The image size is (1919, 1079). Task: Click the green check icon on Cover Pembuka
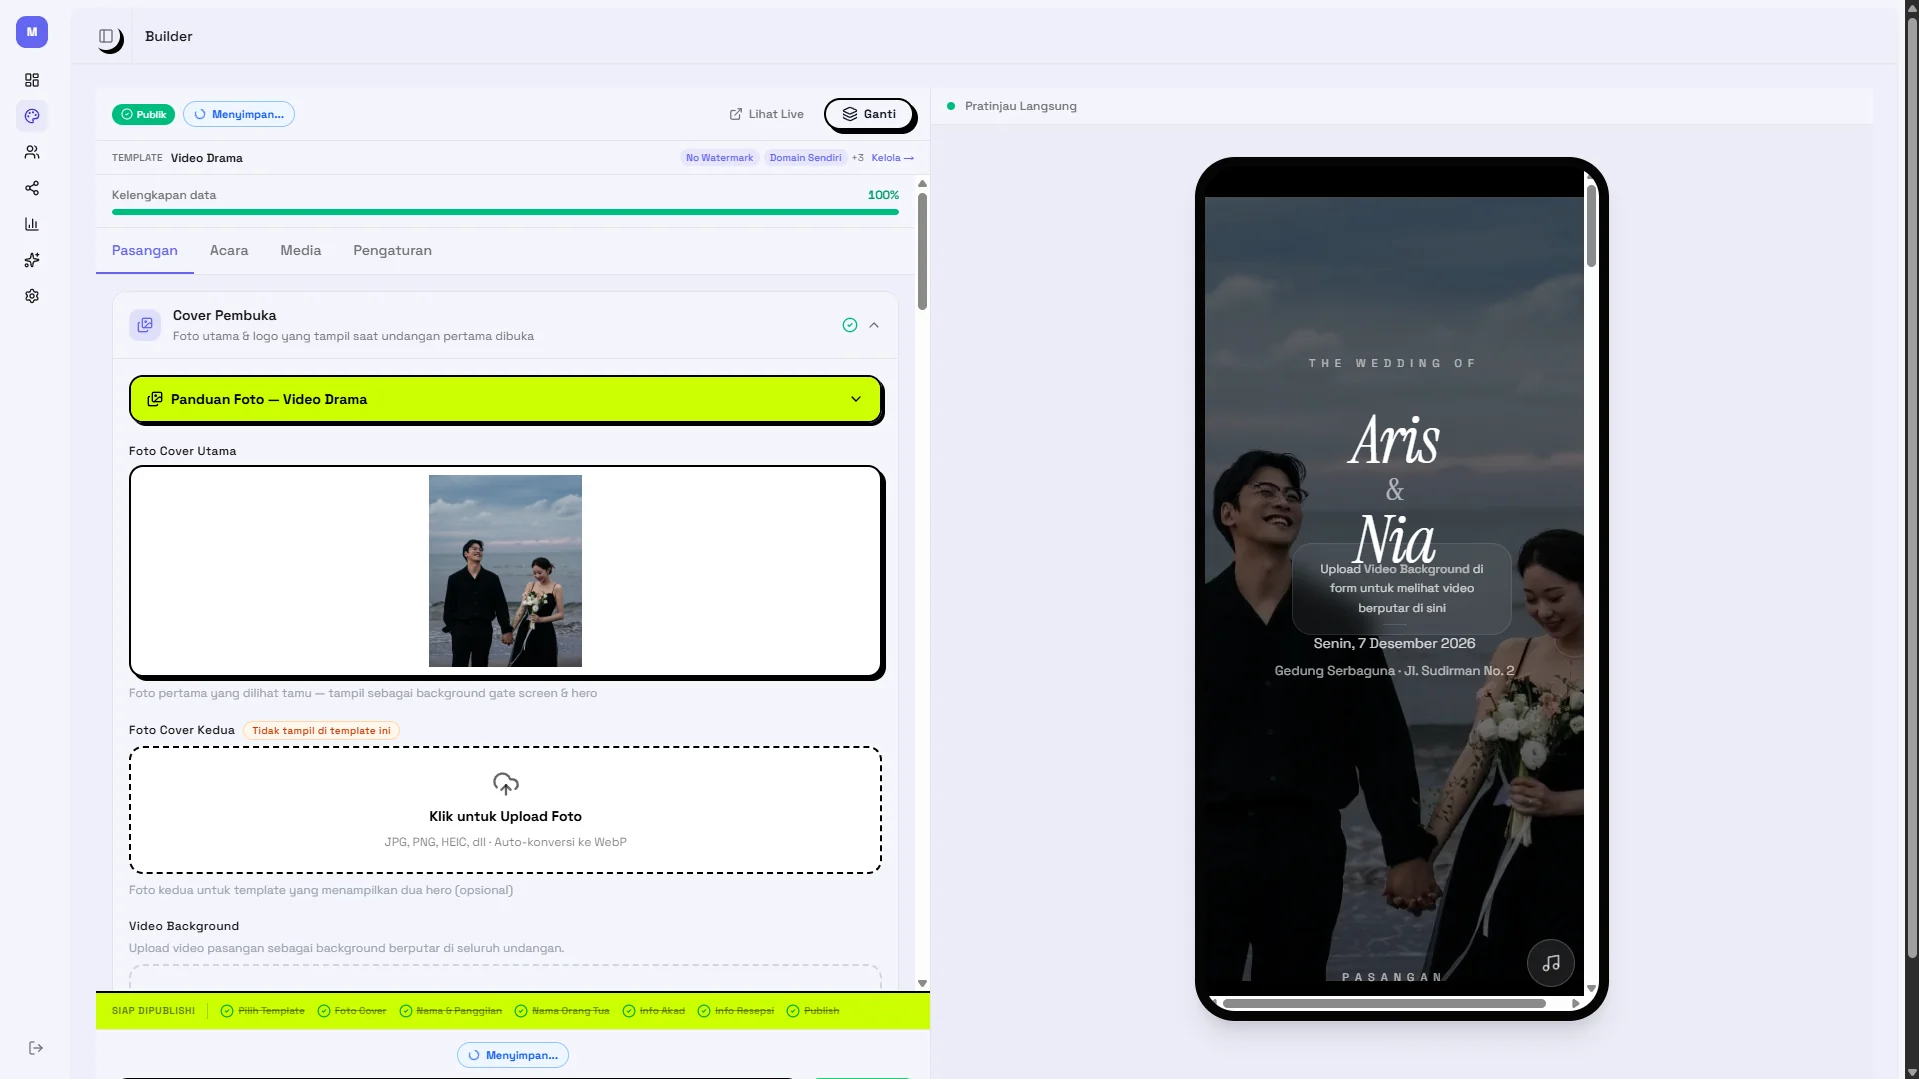coord(850,325)
